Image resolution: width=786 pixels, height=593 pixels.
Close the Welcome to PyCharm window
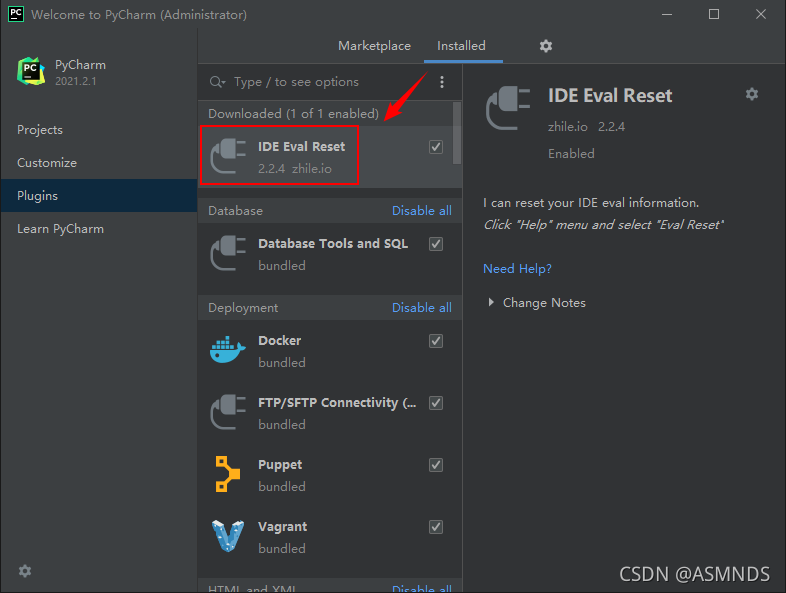pyautogui.click(x=760, y=14)
